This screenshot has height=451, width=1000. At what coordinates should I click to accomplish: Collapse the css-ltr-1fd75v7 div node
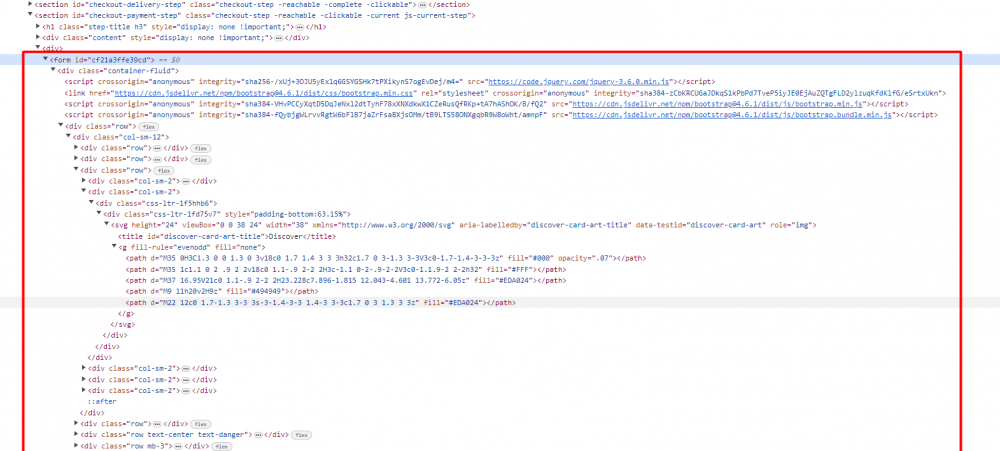click(x=98, y=214)
